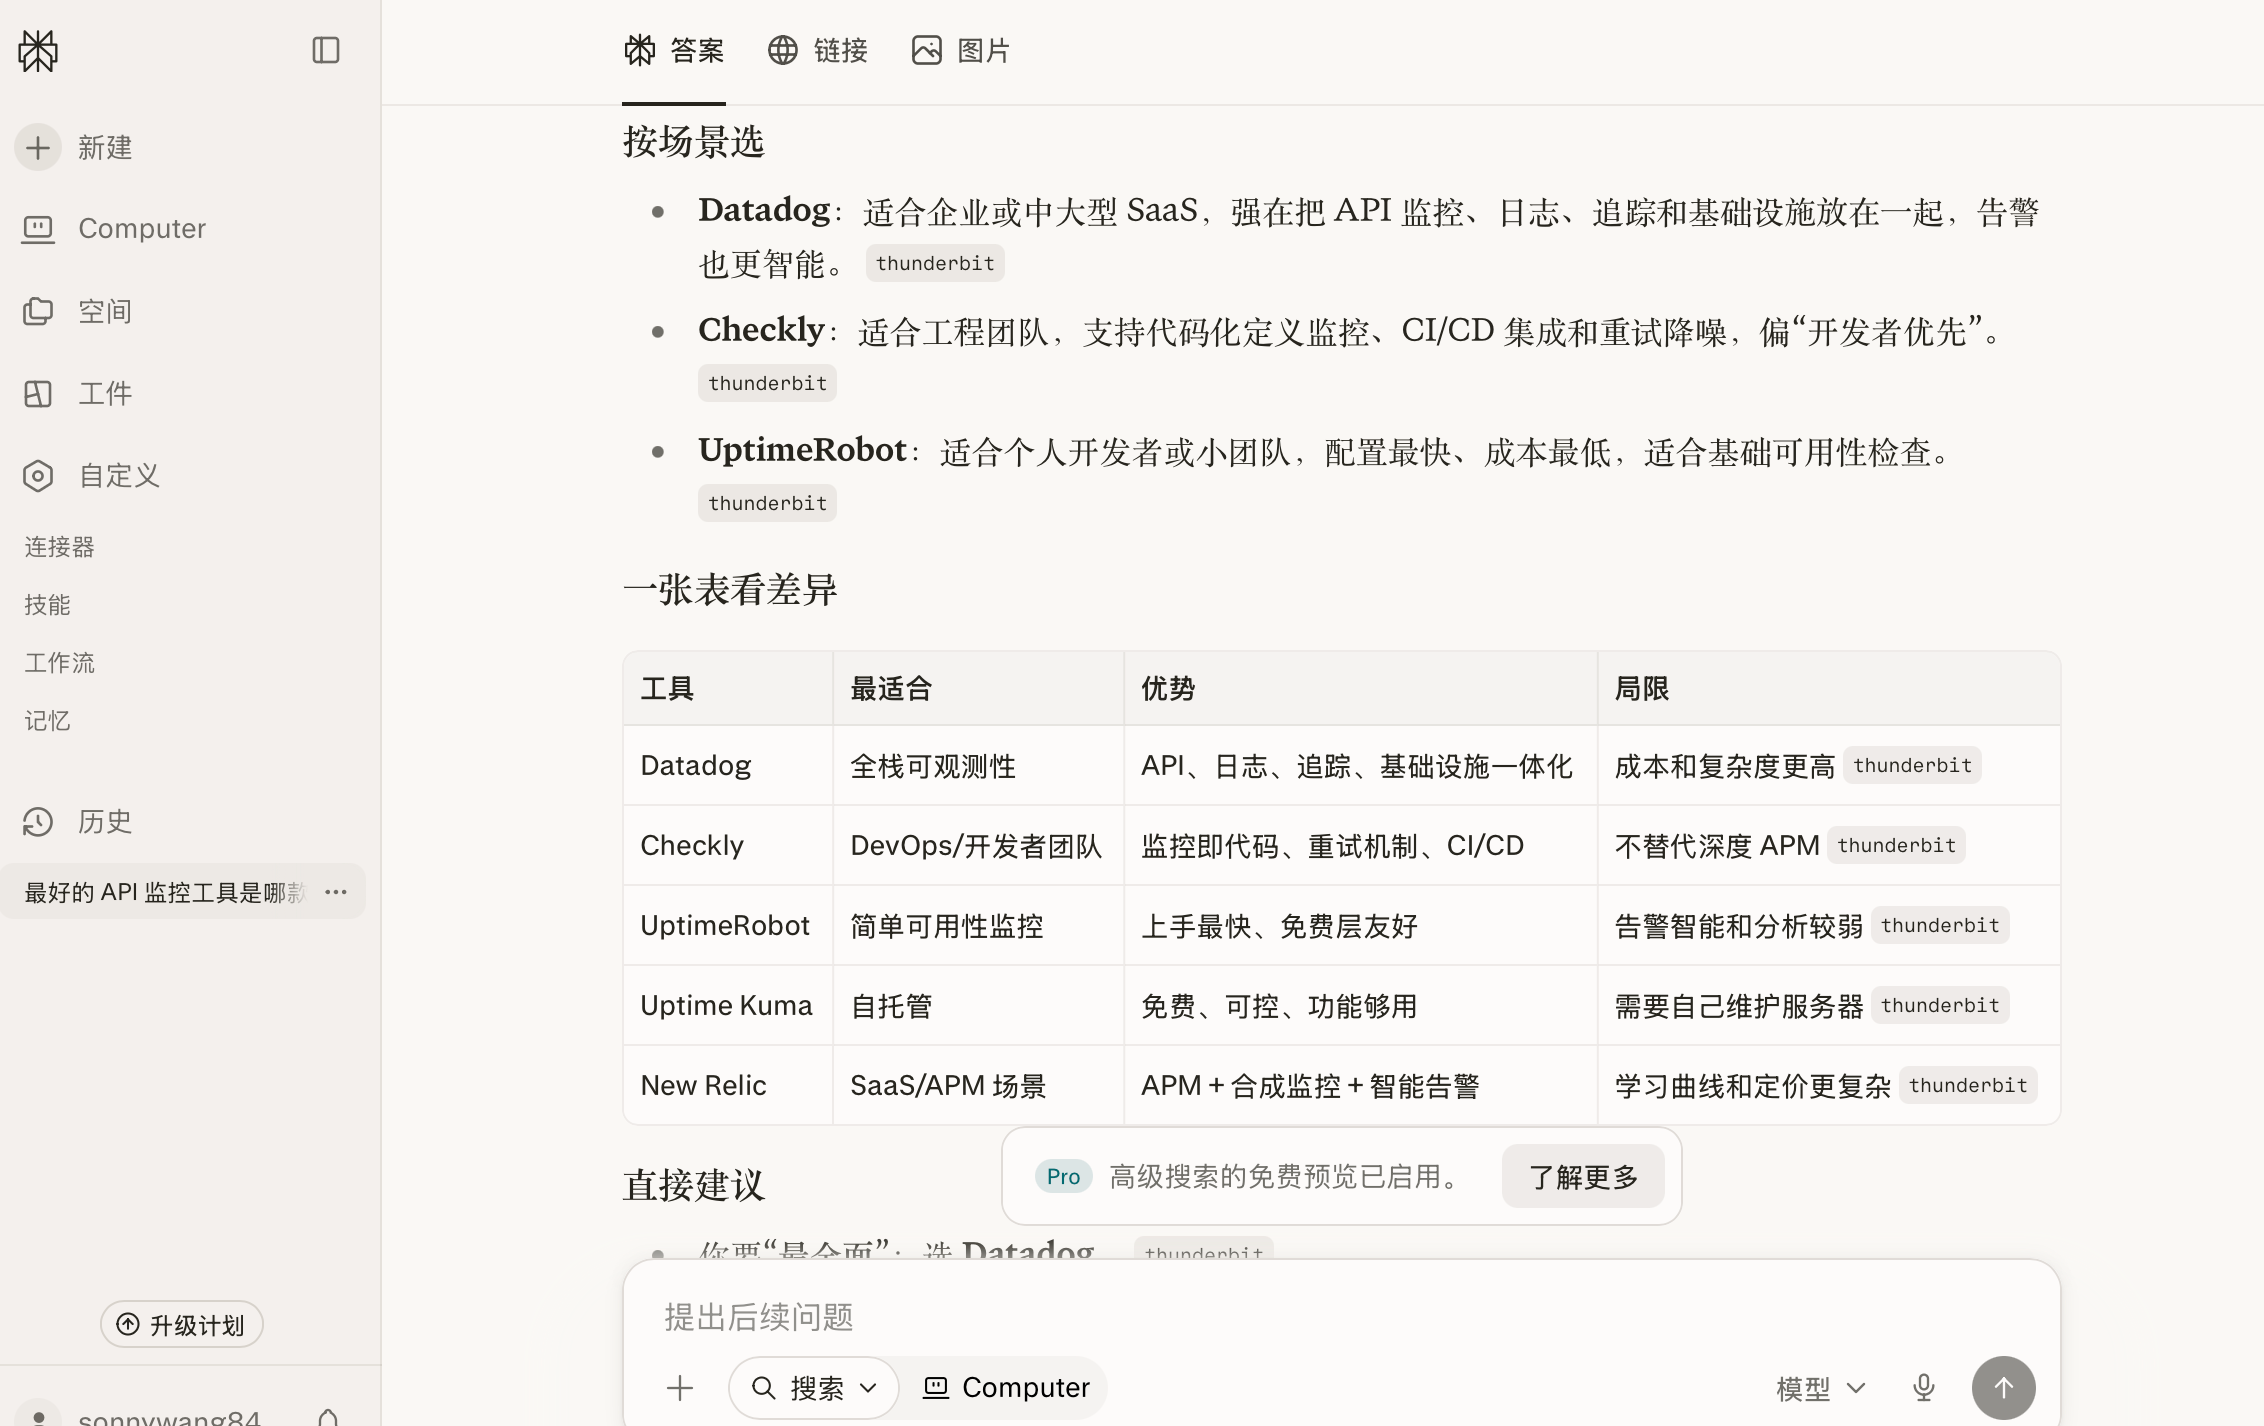Click the 新建 plus icon
The image size is (2264, 1426).
pos(38,148)
